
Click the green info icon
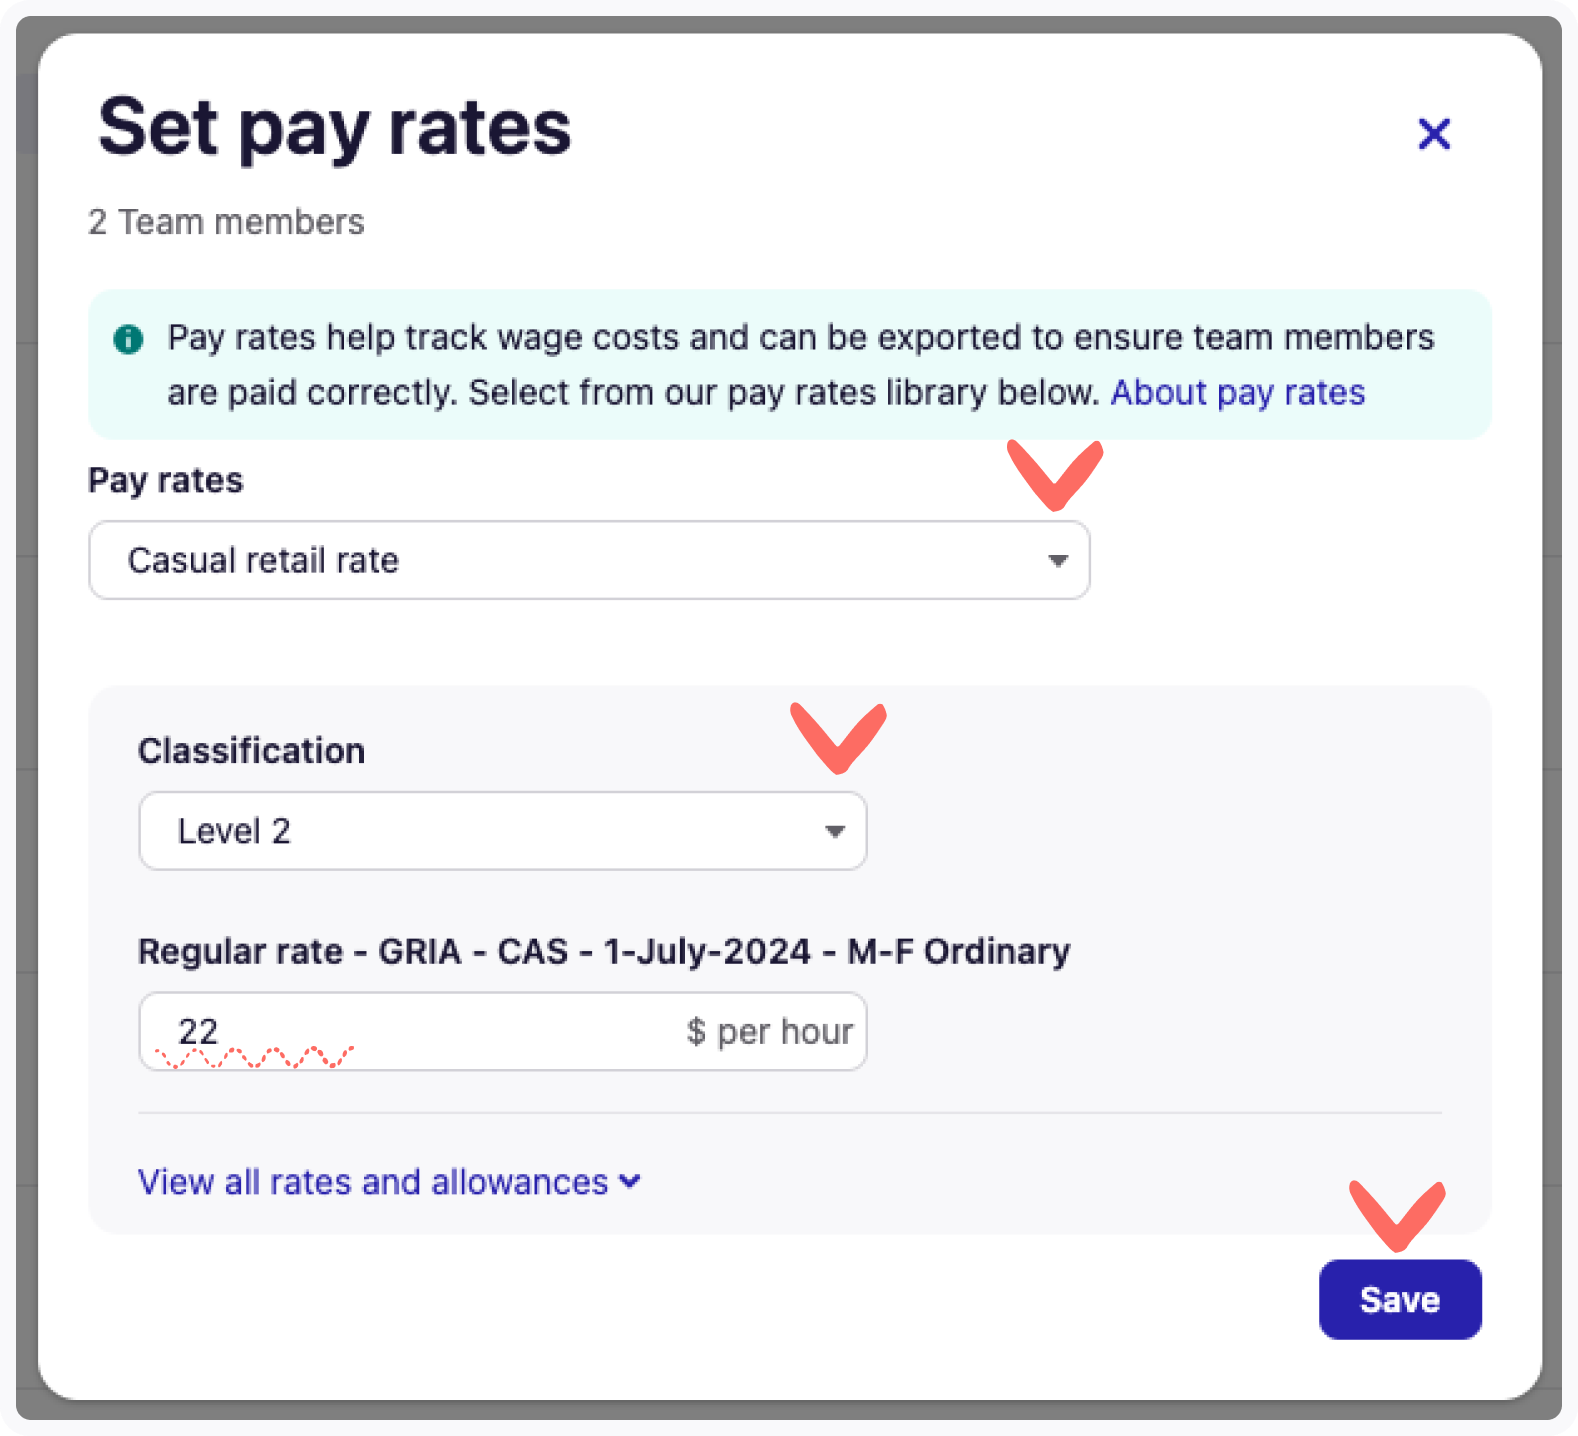pos(128,339)
